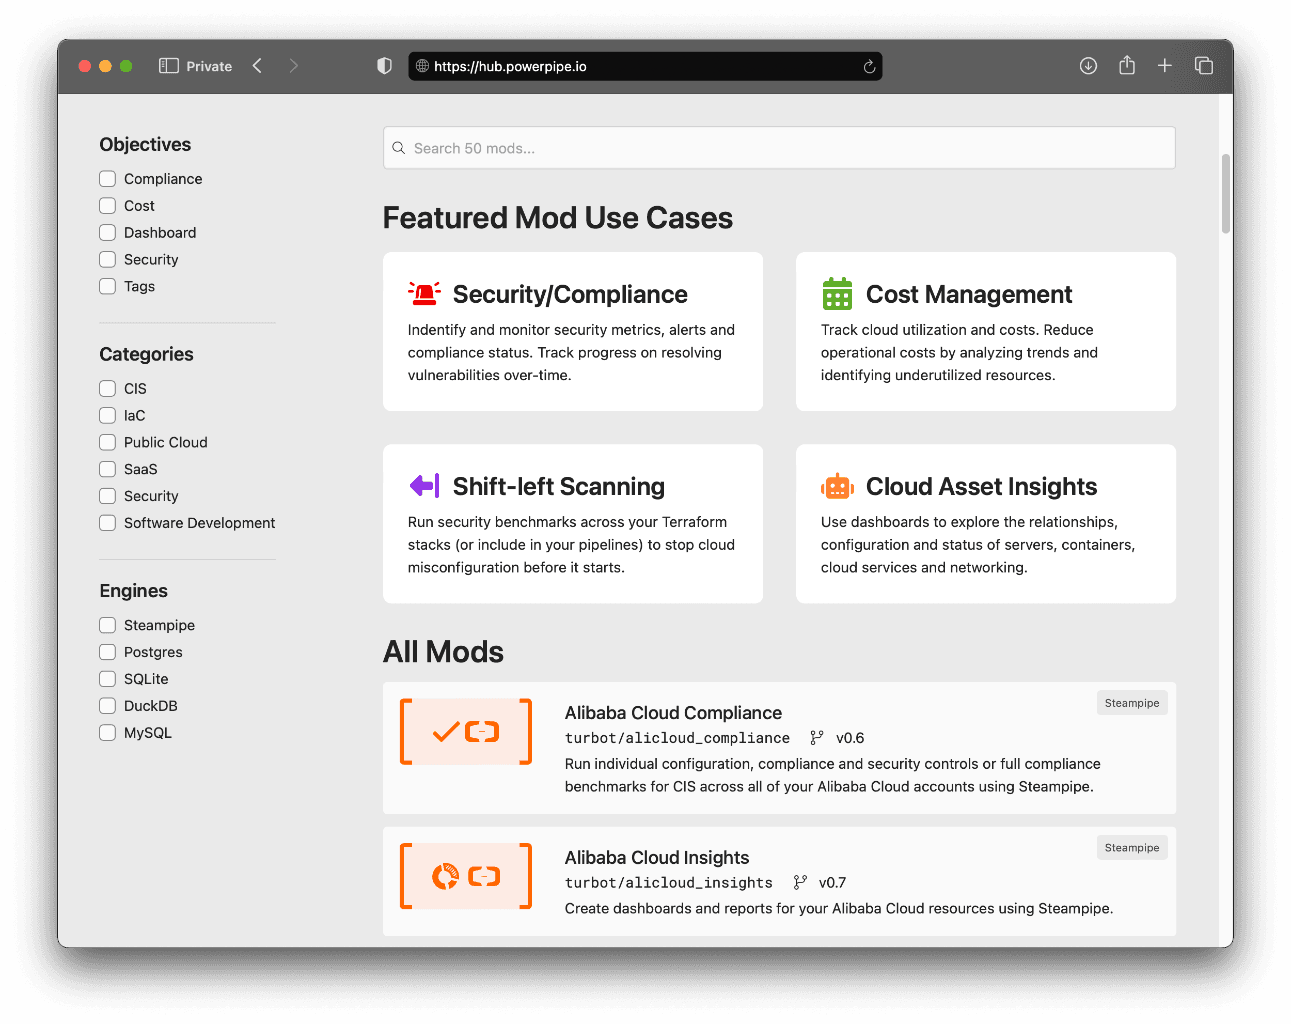Enable the Compliance objective checkbox
The image size is (1291, 1024).
coord(108,179)
